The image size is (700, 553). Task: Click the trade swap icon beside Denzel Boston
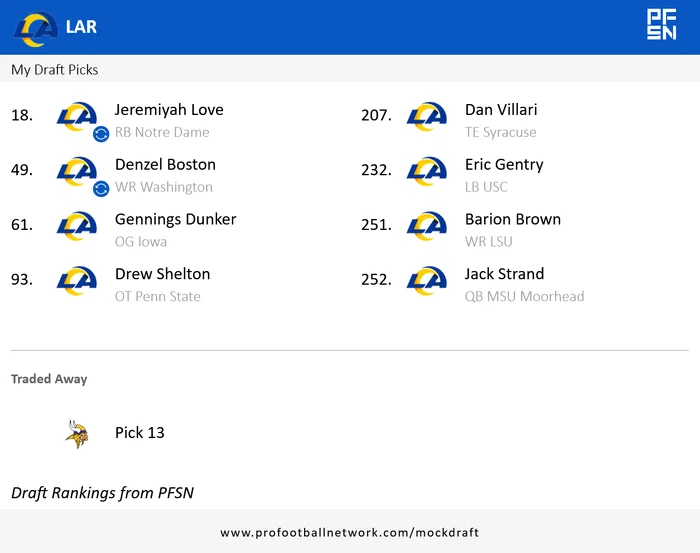100,189
